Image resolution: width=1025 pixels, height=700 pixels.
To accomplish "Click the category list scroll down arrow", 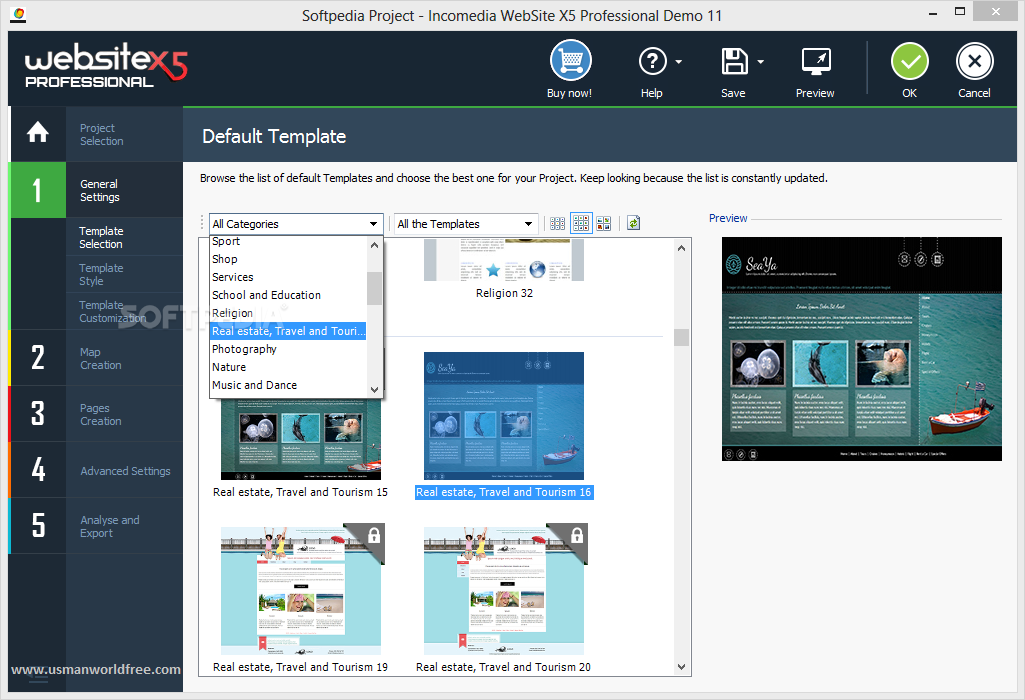I will pos(375,390).
